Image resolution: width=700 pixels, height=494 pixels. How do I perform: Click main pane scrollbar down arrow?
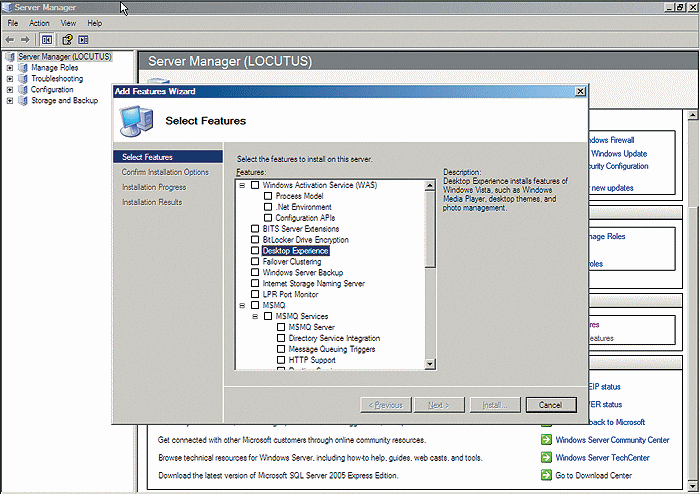(x=692, y=486)
